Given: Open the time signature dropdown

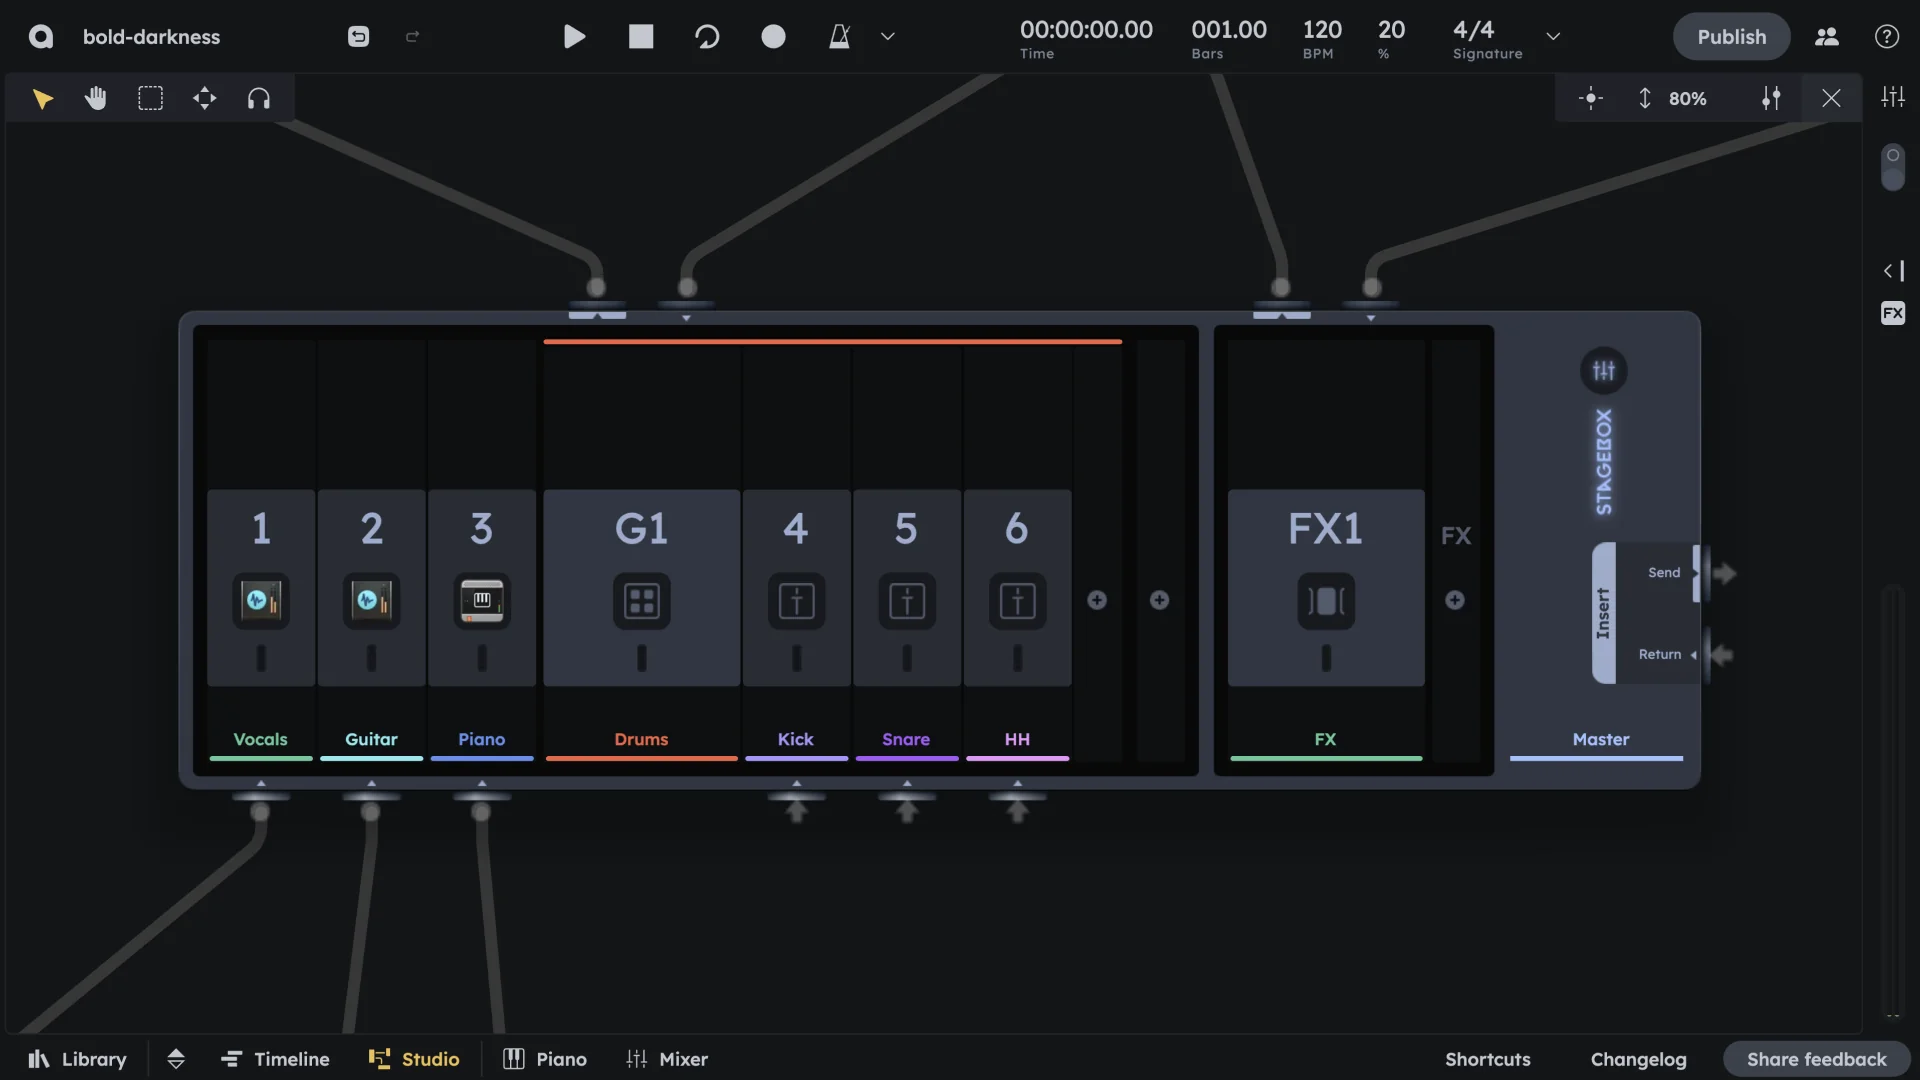Looking at the screenshot, I should [x=1553, y=36].
